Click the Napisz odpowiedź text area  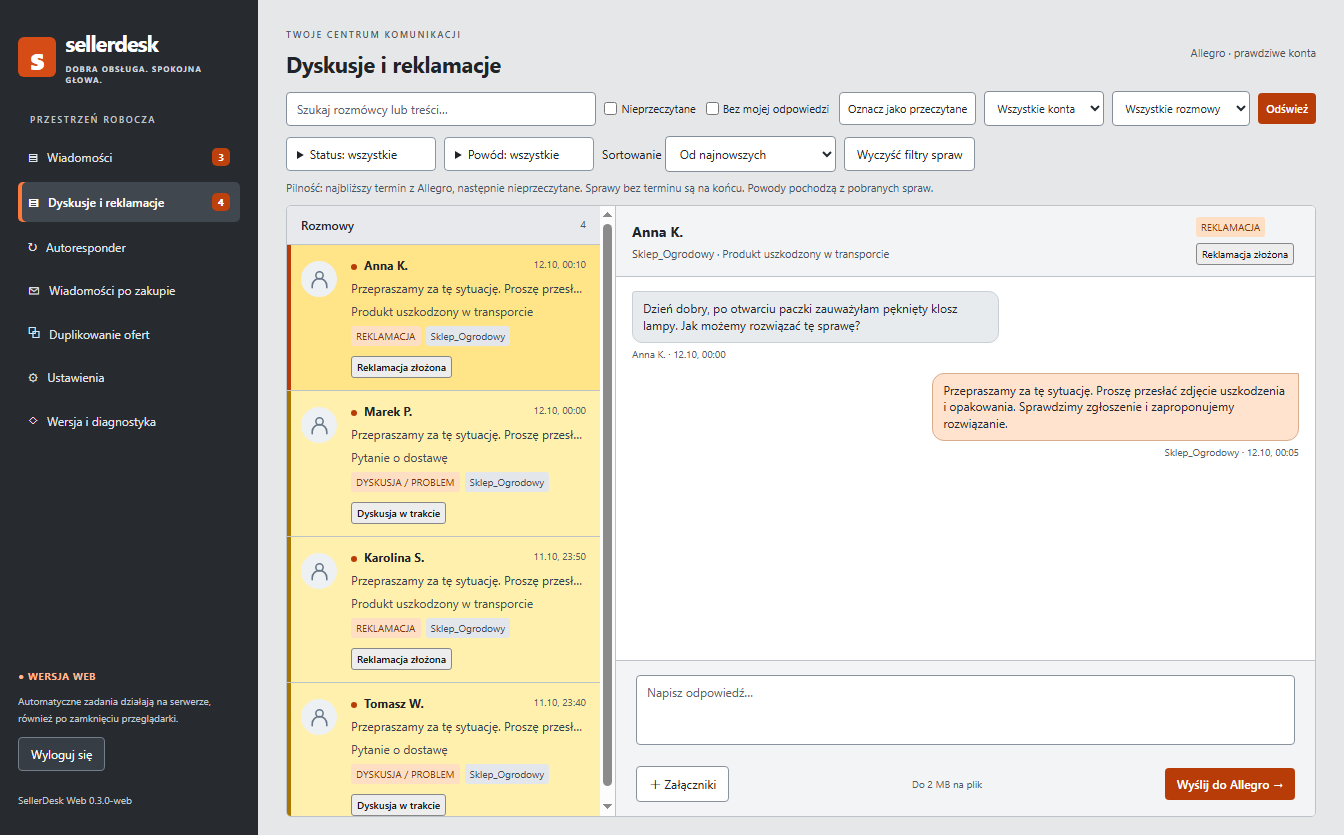pyautogui.click(x=965, y=710)
